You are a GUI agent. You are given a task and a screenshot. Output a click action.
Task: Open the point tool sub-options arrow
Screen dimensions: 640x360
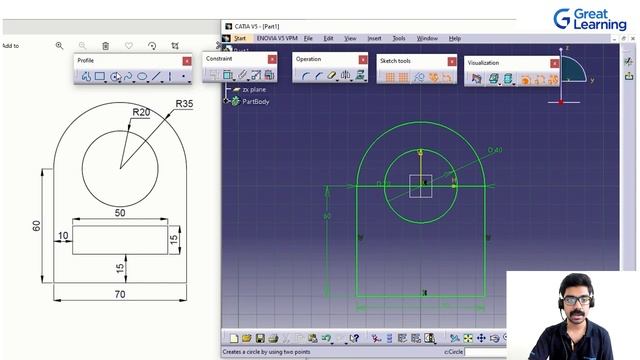[189, 82]
